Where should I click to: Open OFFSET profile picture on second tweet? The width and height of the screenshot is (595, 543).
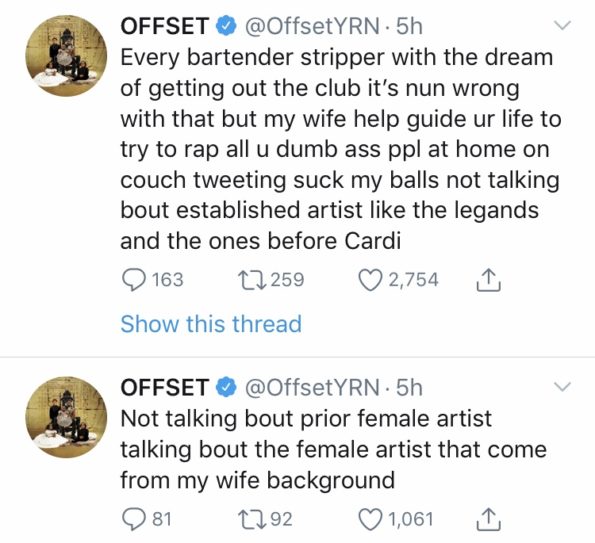tap(66, 417)
